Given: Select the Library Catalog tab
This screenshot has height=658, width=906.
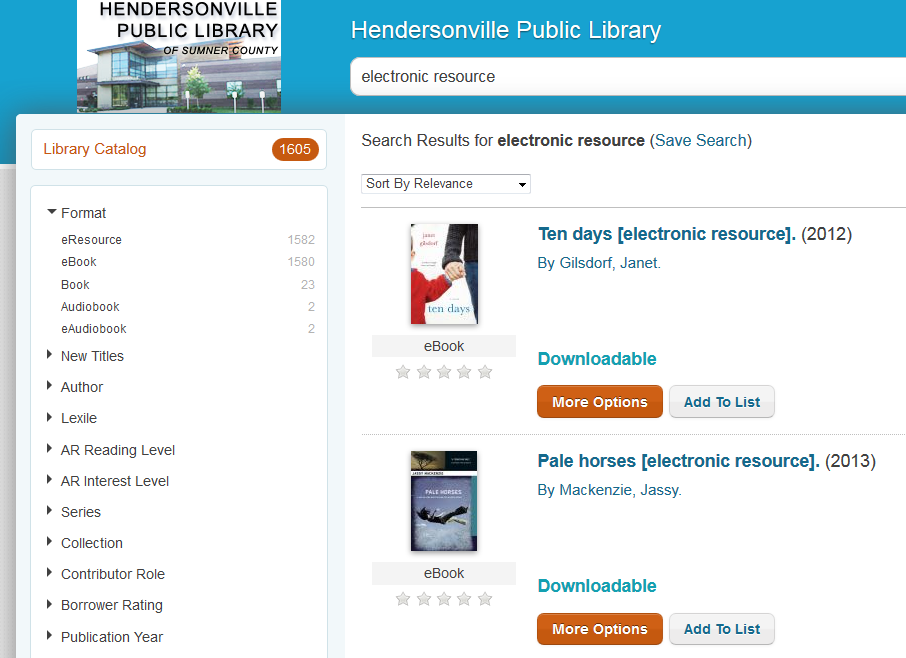Looking at the screenshot, I should [x=95, y=149].
